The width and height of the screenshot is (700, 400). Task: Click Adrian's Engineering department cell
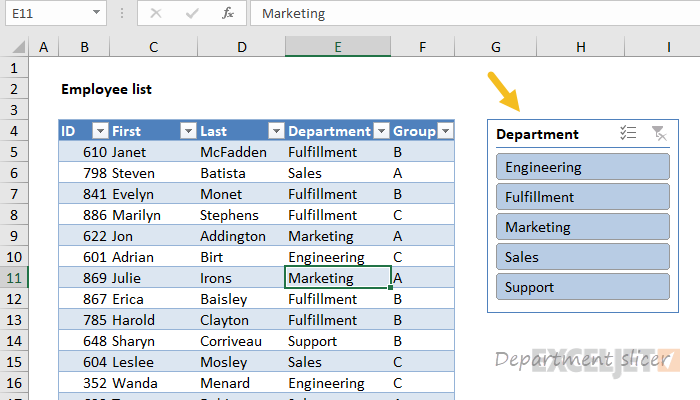click(338, 257)
